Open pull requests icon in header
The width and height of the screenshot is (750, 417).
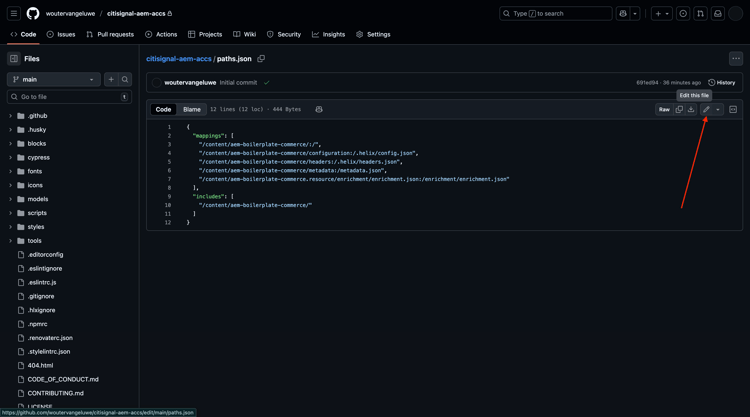700,13
